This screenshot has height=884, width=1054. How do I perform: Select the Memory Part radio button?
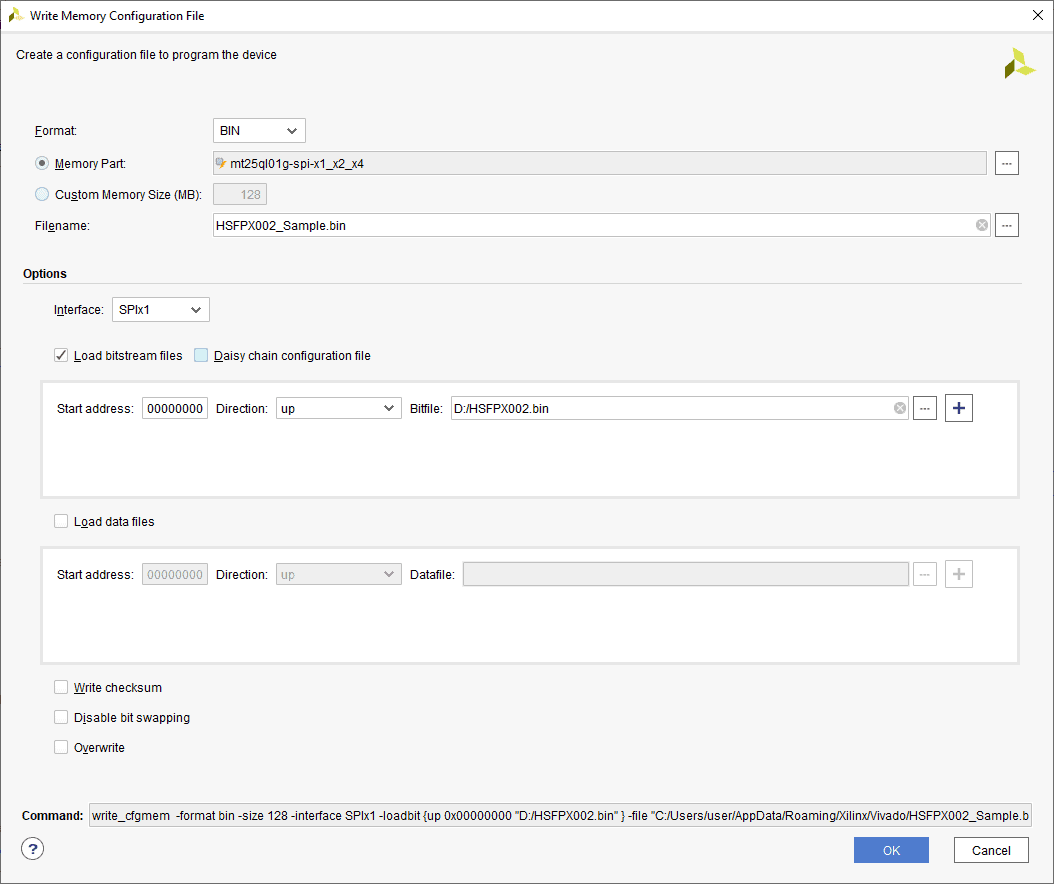click(42, 163)
